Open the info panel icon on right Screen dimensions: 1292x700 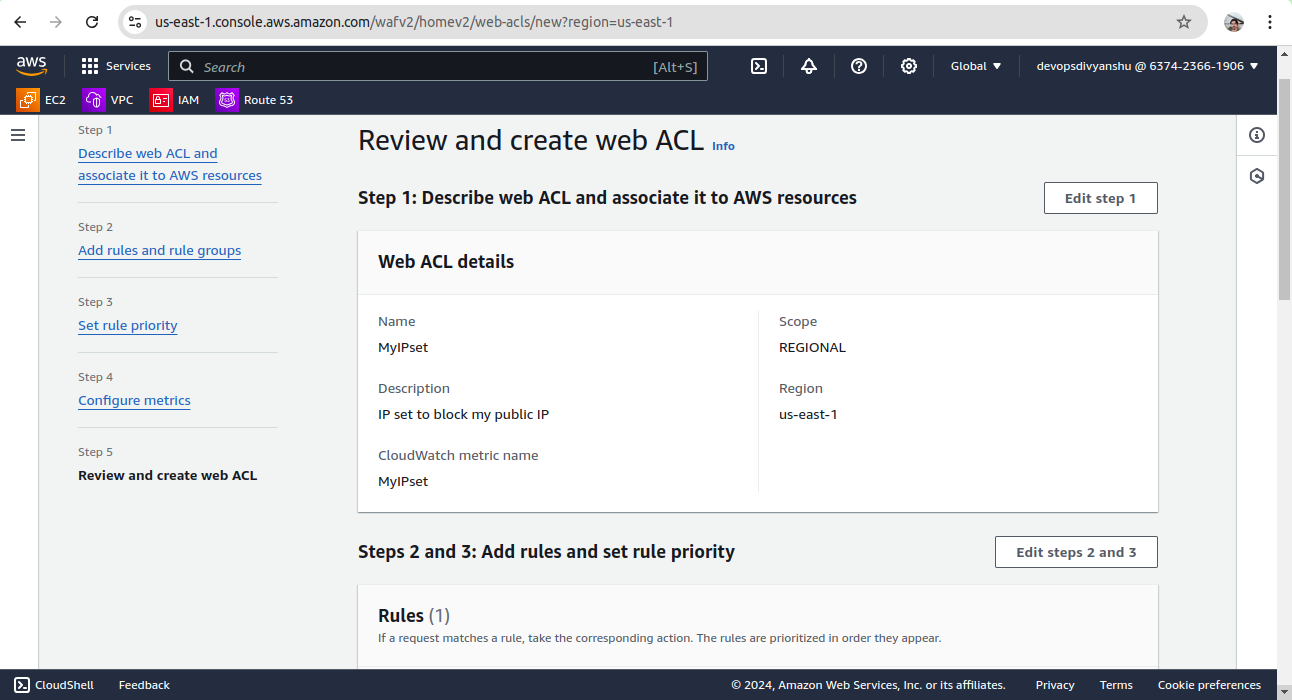[1257, 135]
